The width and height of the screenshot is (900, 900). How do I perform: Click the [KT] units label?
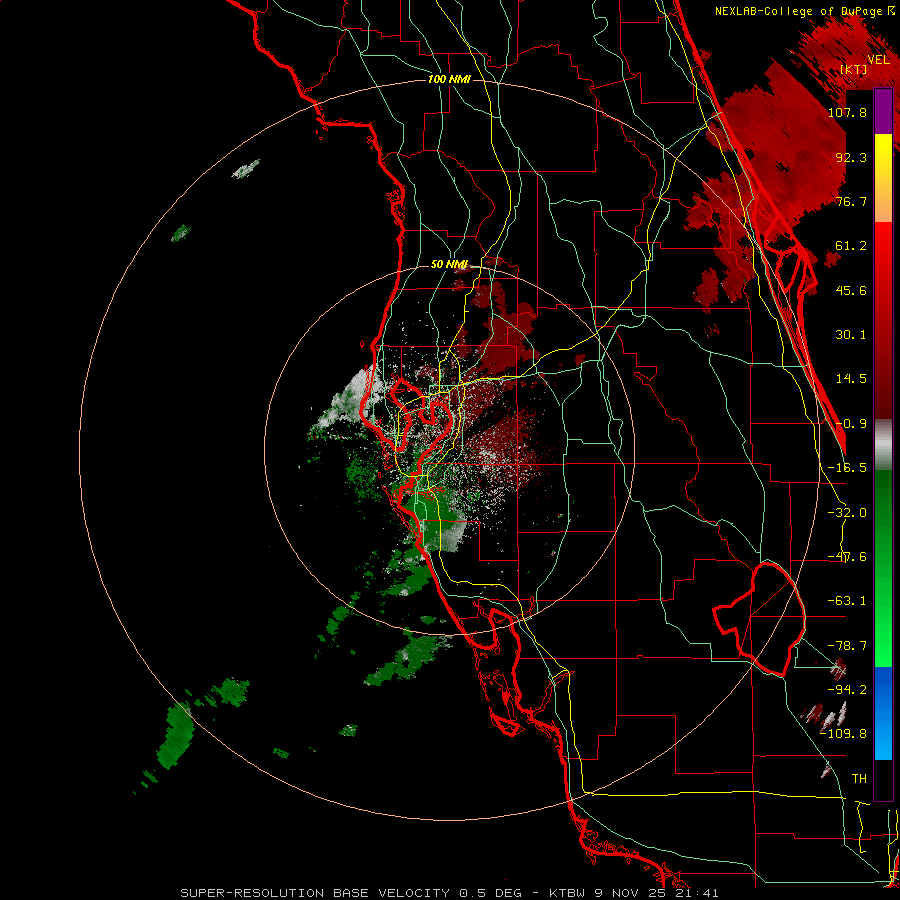854,69
